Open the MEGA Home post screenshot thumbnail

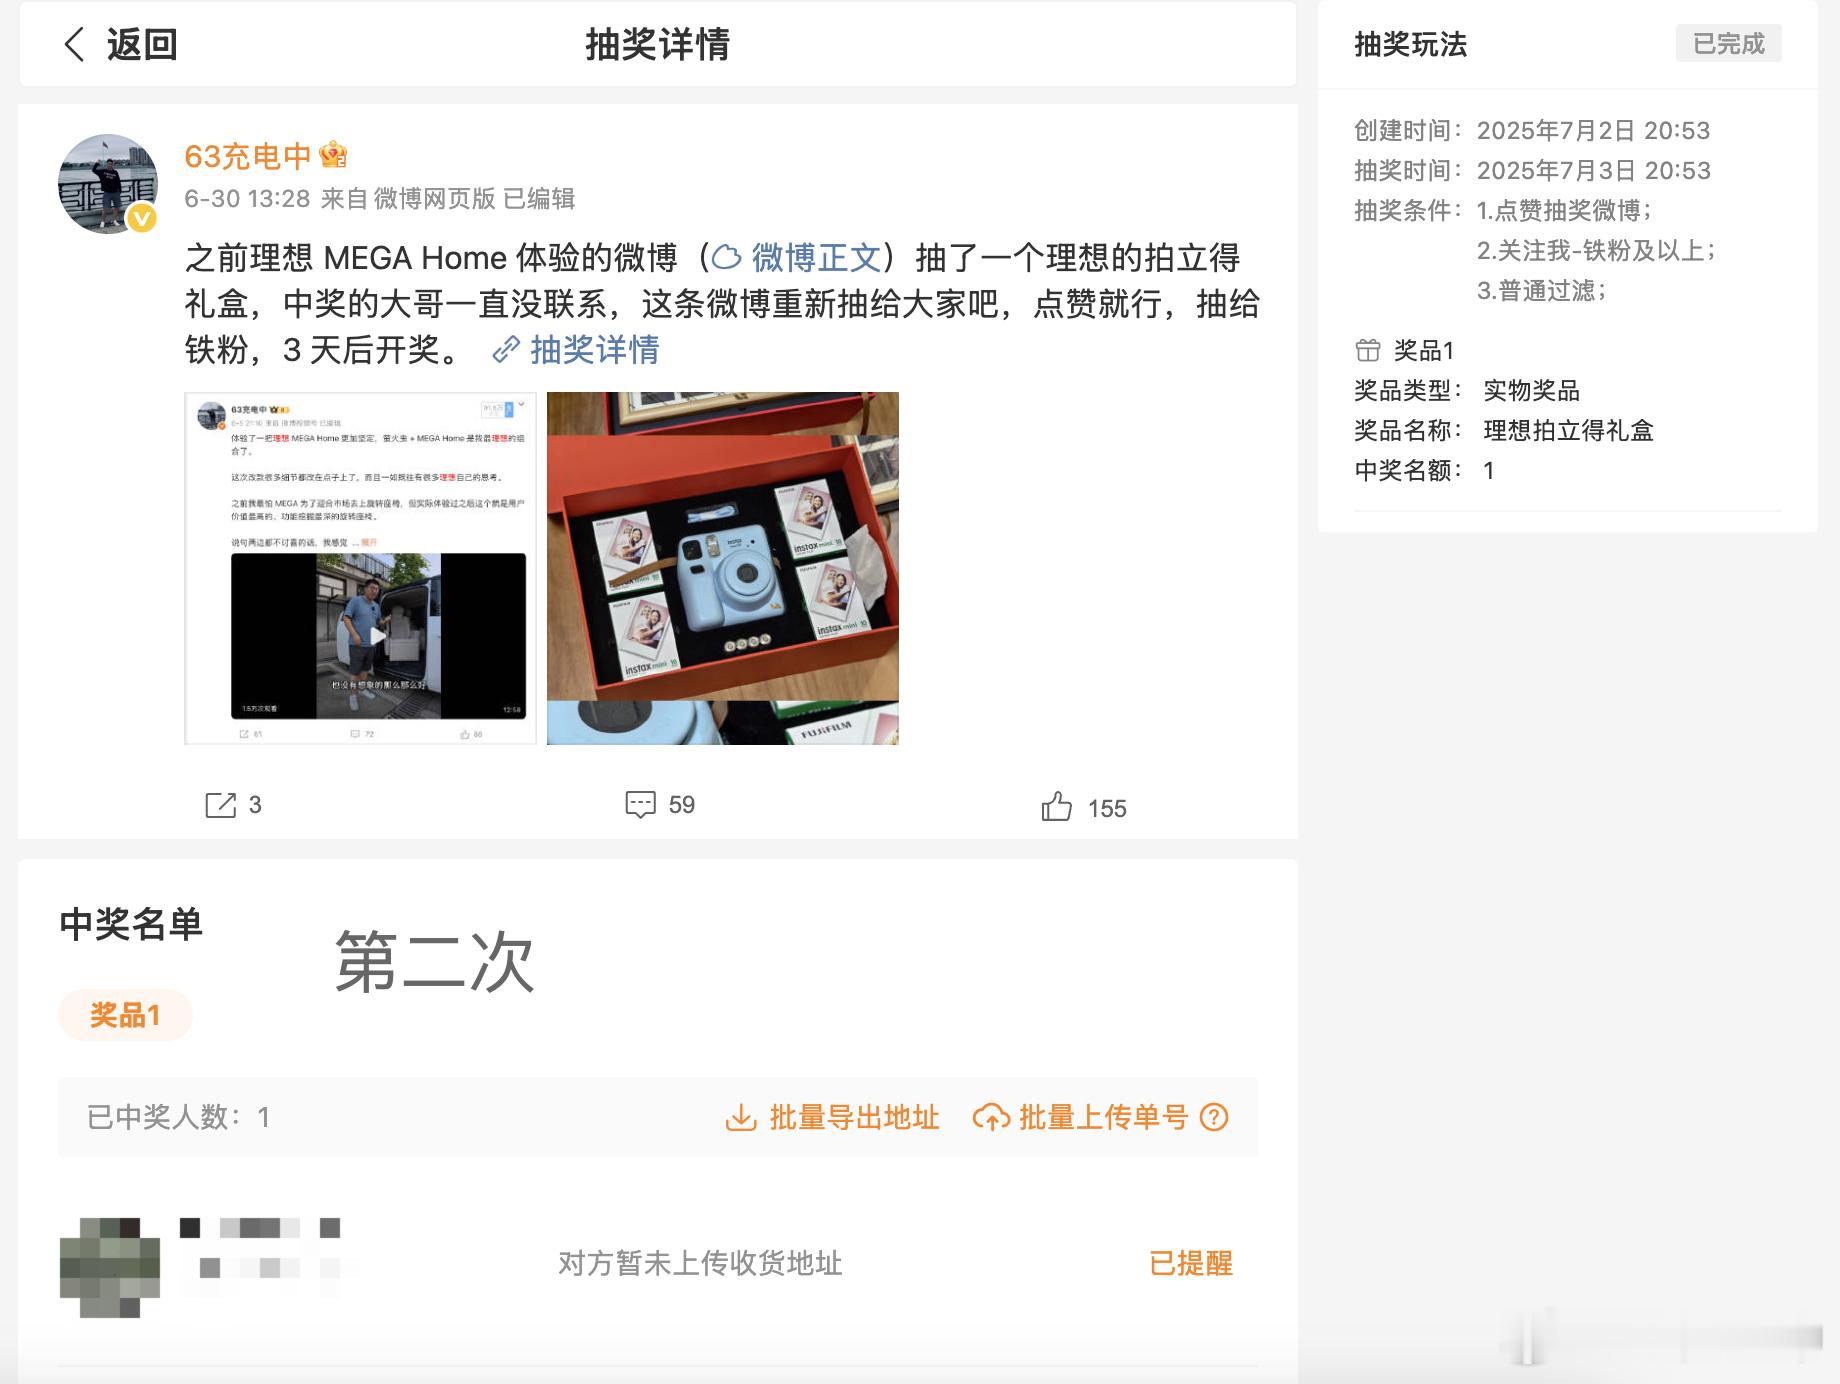(x=360, y=568)
